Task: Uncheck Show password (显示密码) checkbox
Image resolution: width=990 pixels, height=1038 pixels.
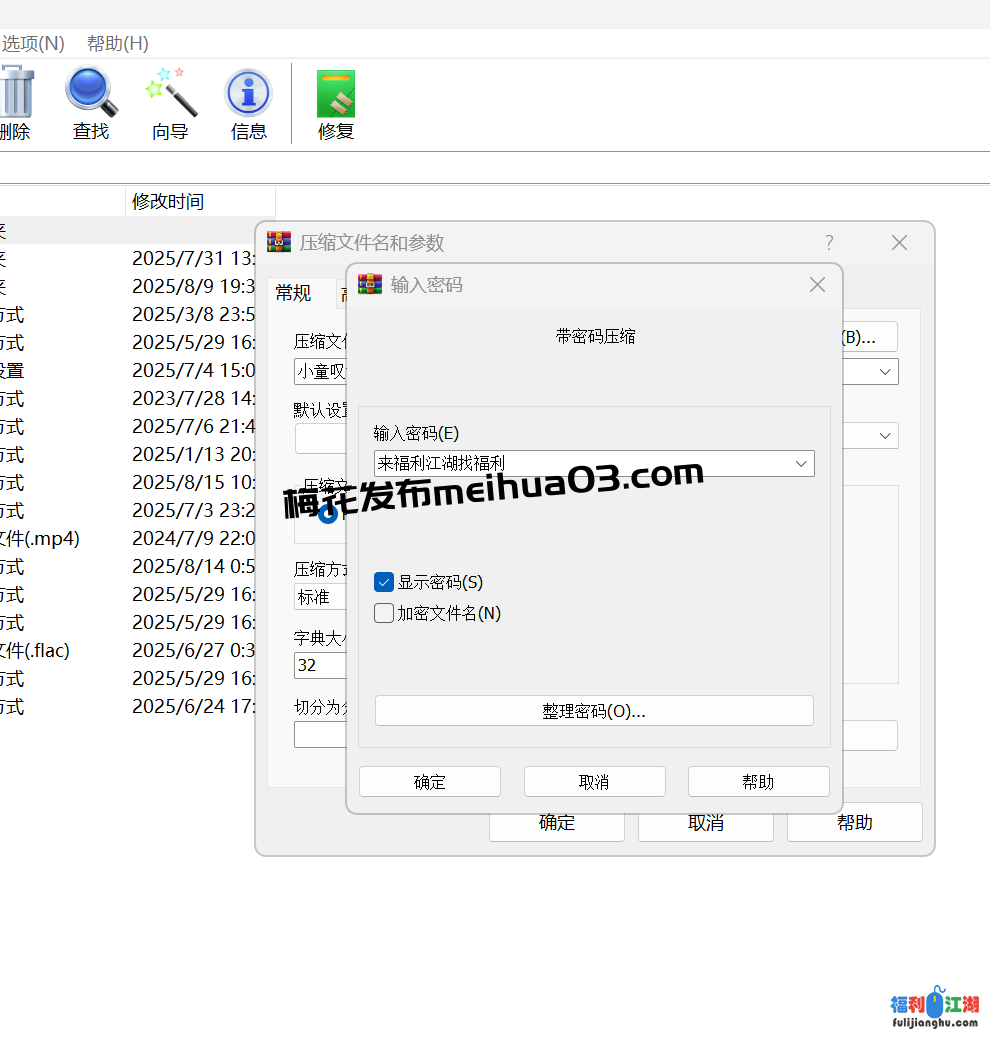Action: click(x=384, y=582)
